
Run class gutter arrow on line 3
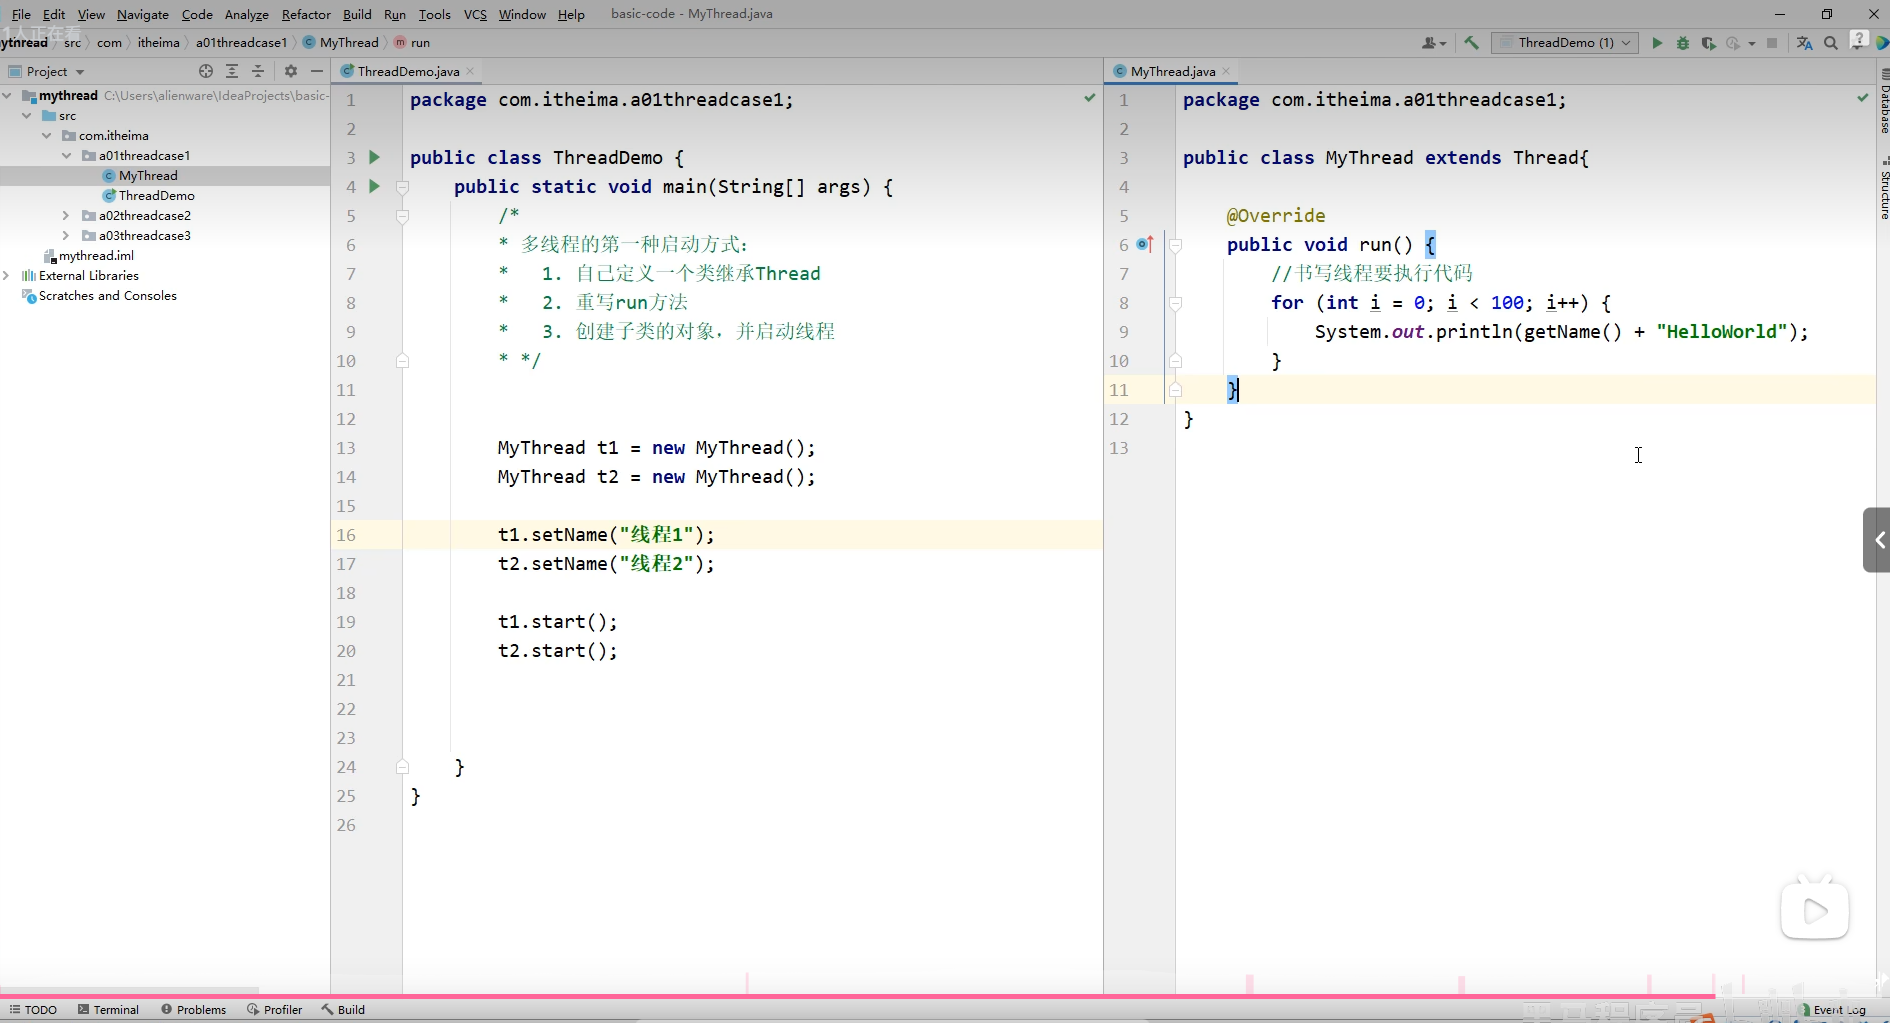pos(374,157)
